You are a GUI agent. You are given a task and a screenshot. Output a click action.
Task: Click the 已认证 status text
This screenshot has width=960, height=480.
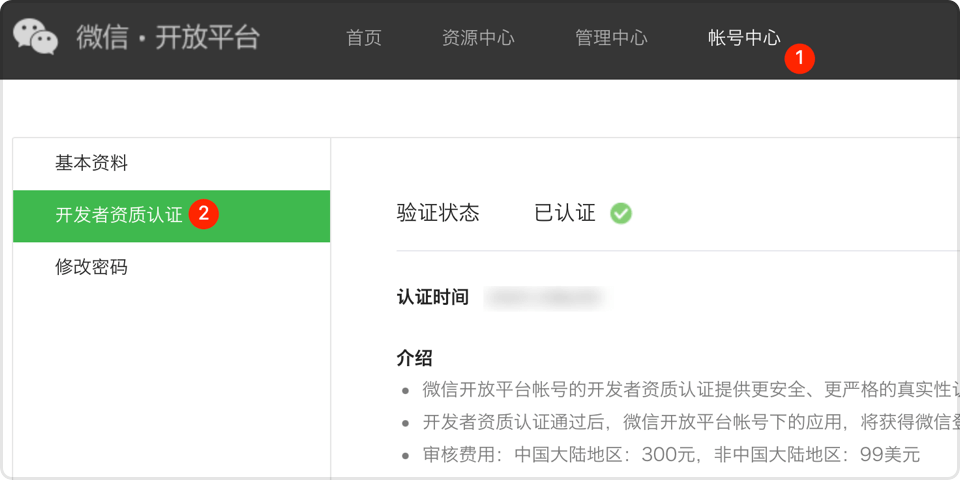point(565,213)
